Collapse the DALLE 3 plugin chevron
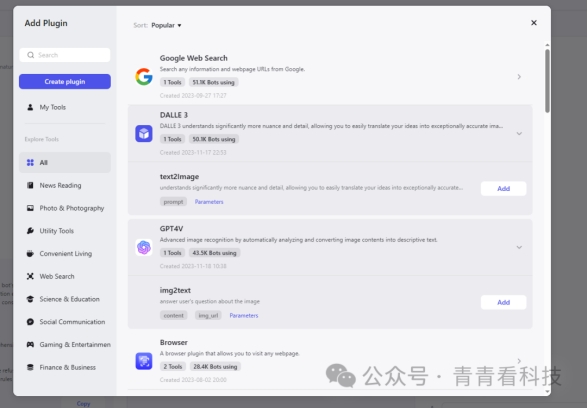The width and height of the screenshot is (588, 408). (x=519, y=134)
